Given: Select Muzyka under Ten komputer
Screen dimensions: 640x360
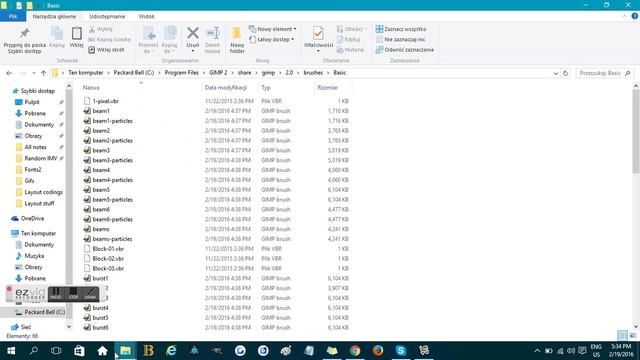Looking at the screenshot, I should 34,256.
